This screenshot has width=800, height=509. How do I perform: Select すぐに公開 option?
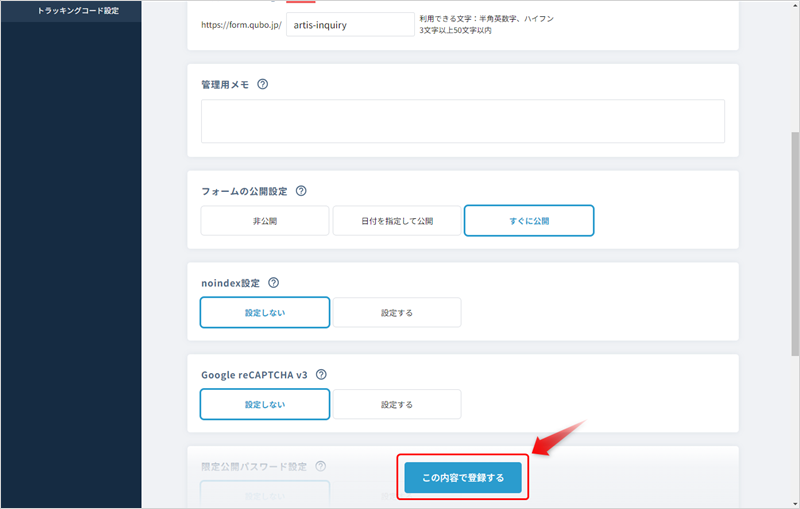[529, 221]
